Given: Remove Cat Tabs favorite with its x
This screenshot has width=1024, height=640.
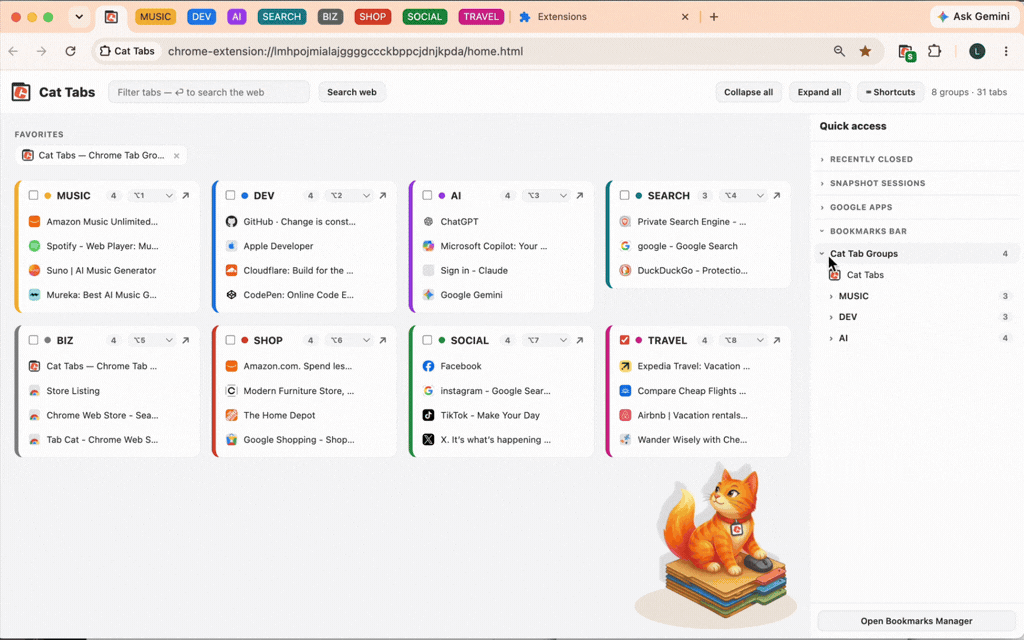Looking at the screenshot, I should tap(176, 155).
